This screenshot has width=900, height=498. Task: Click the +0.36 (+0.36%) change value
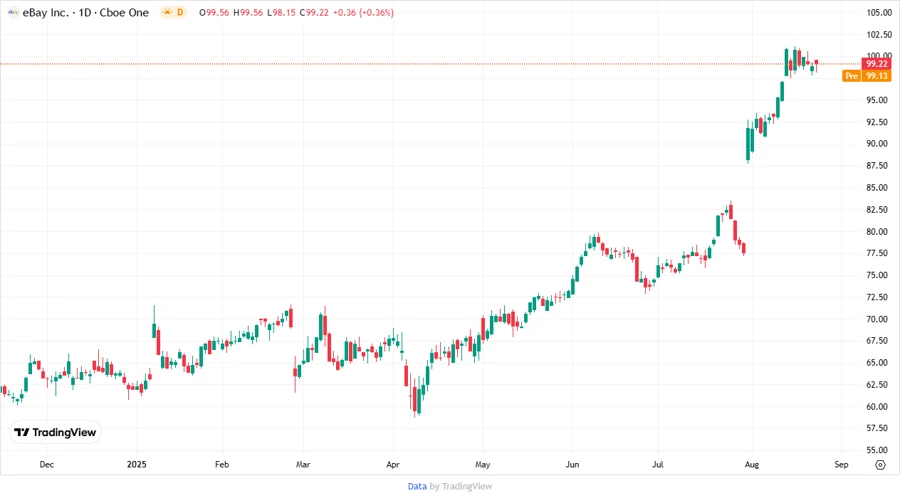pyautogui.click(x=363, y=13)
